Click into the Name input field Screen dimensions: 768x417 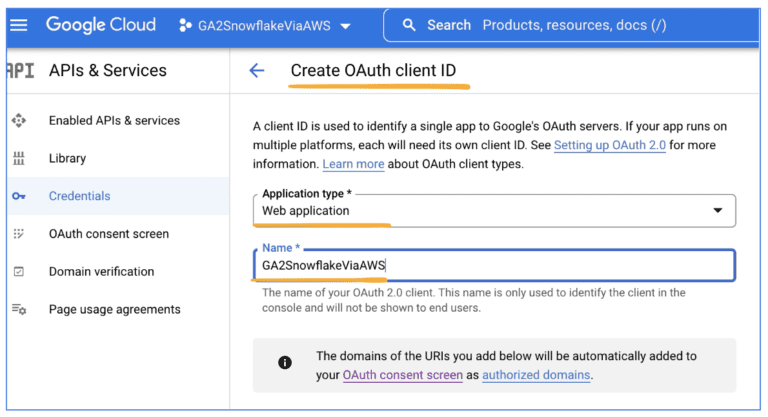pos(494,265)
